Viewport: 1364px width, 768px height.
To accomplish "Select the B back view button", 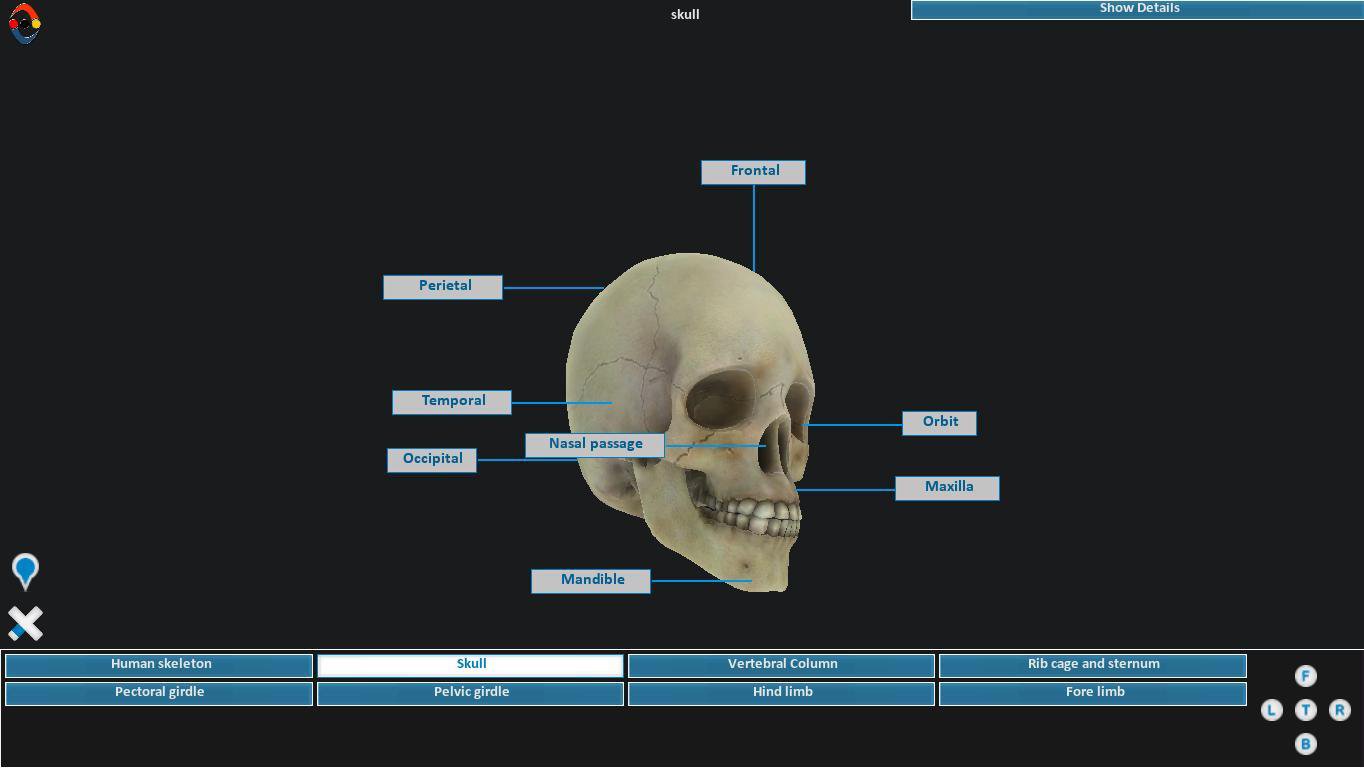I will pyautogui.click(x=1305, y=744).
